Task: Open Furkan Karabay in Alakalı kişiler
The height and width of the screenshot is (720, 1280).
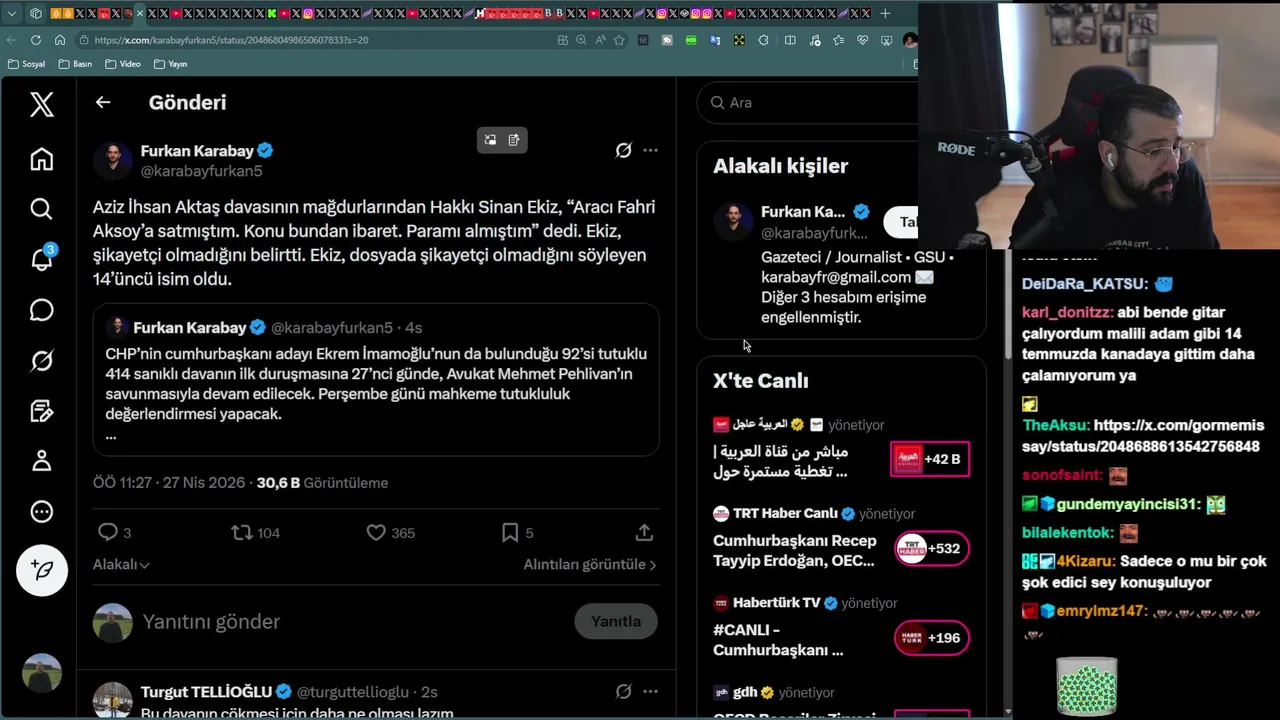Action: [803, 212]
